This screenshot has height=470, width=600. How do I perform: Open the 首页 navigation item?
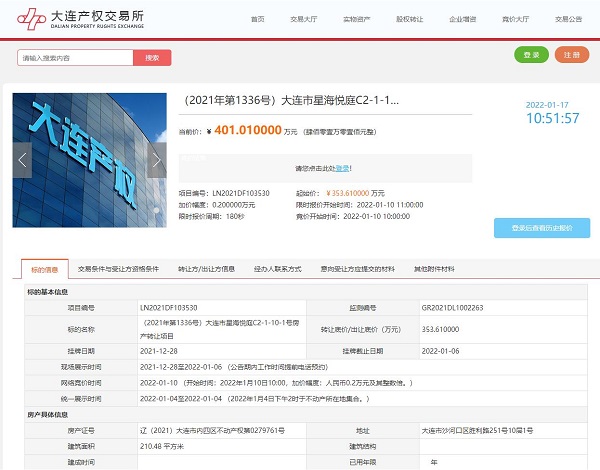point(258,19)
